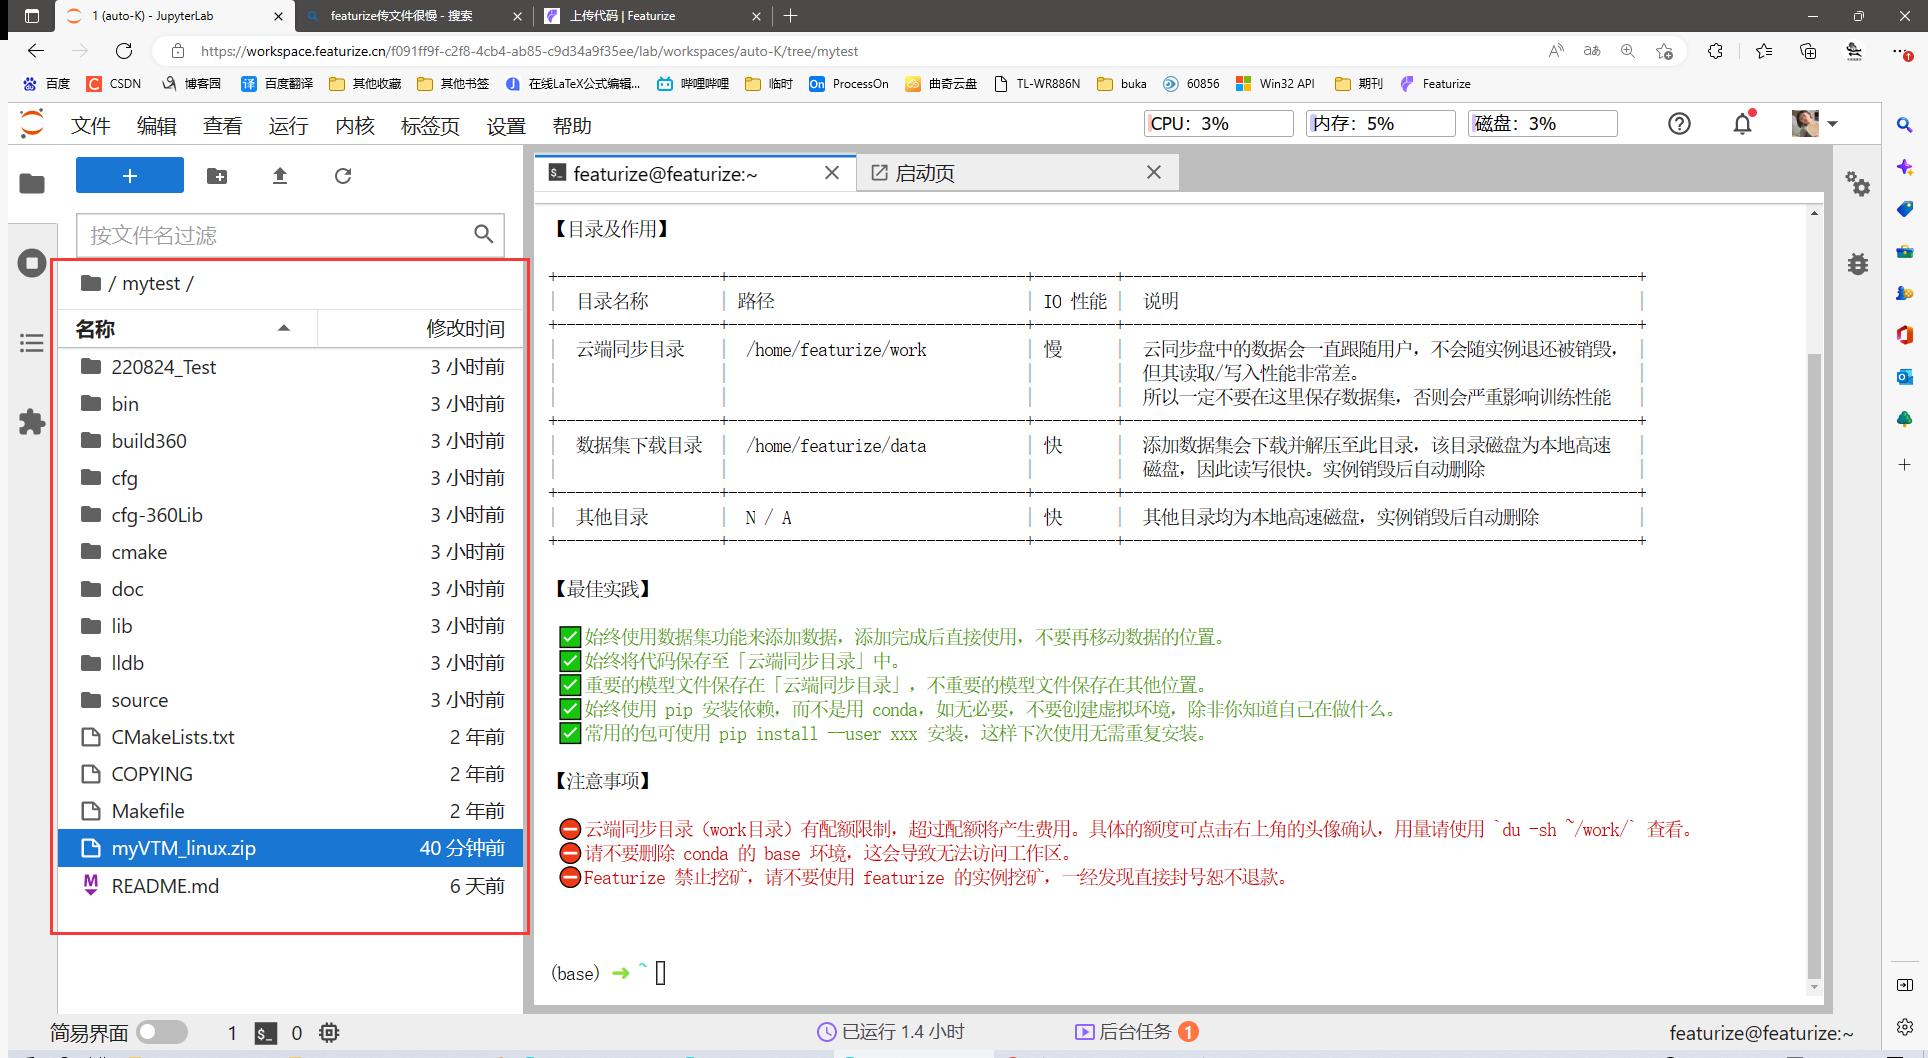The height and width of the screenshot is (1058, 1928).
Task: Create a new folder in file browser
Action: 217,176
